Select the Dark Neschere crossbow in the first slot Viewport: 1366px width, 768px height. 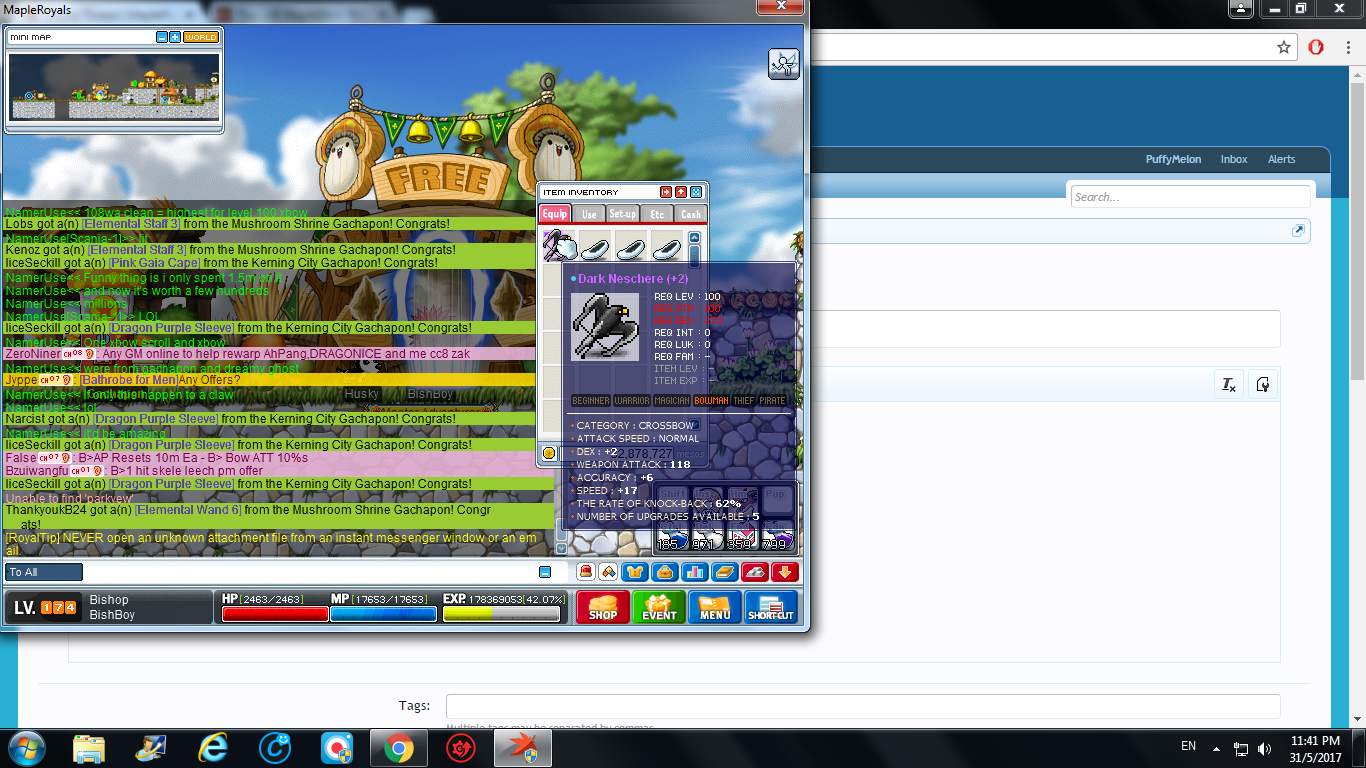coord(557,246)
